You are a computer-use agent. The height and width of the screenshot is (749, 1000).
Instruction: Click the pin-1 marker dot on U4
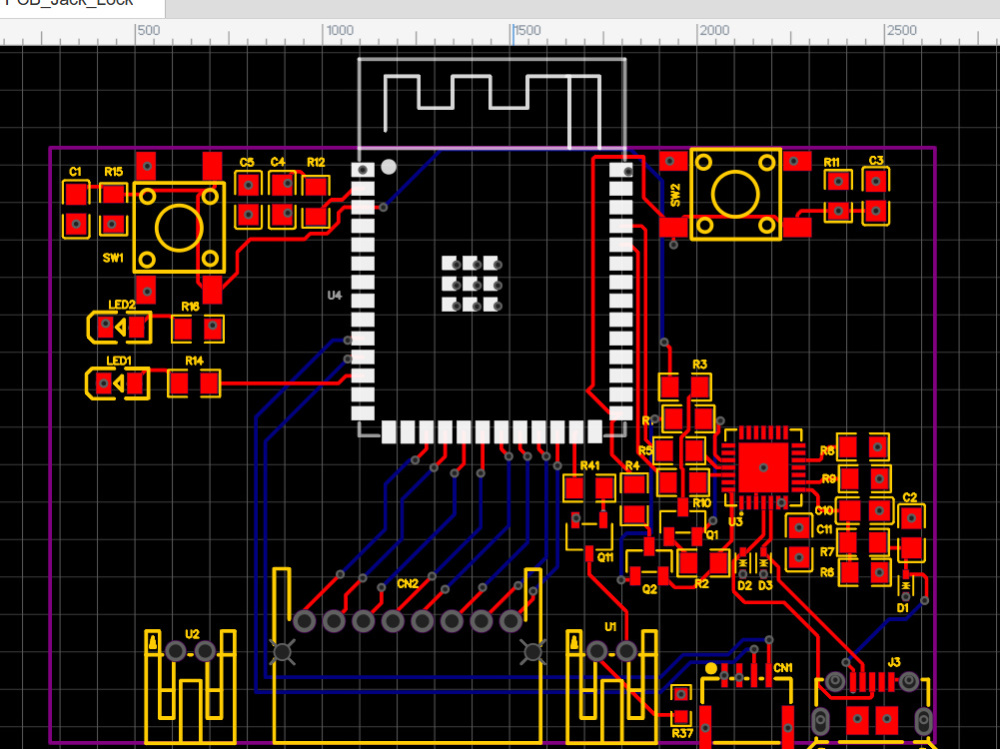[x=388, y=167]
